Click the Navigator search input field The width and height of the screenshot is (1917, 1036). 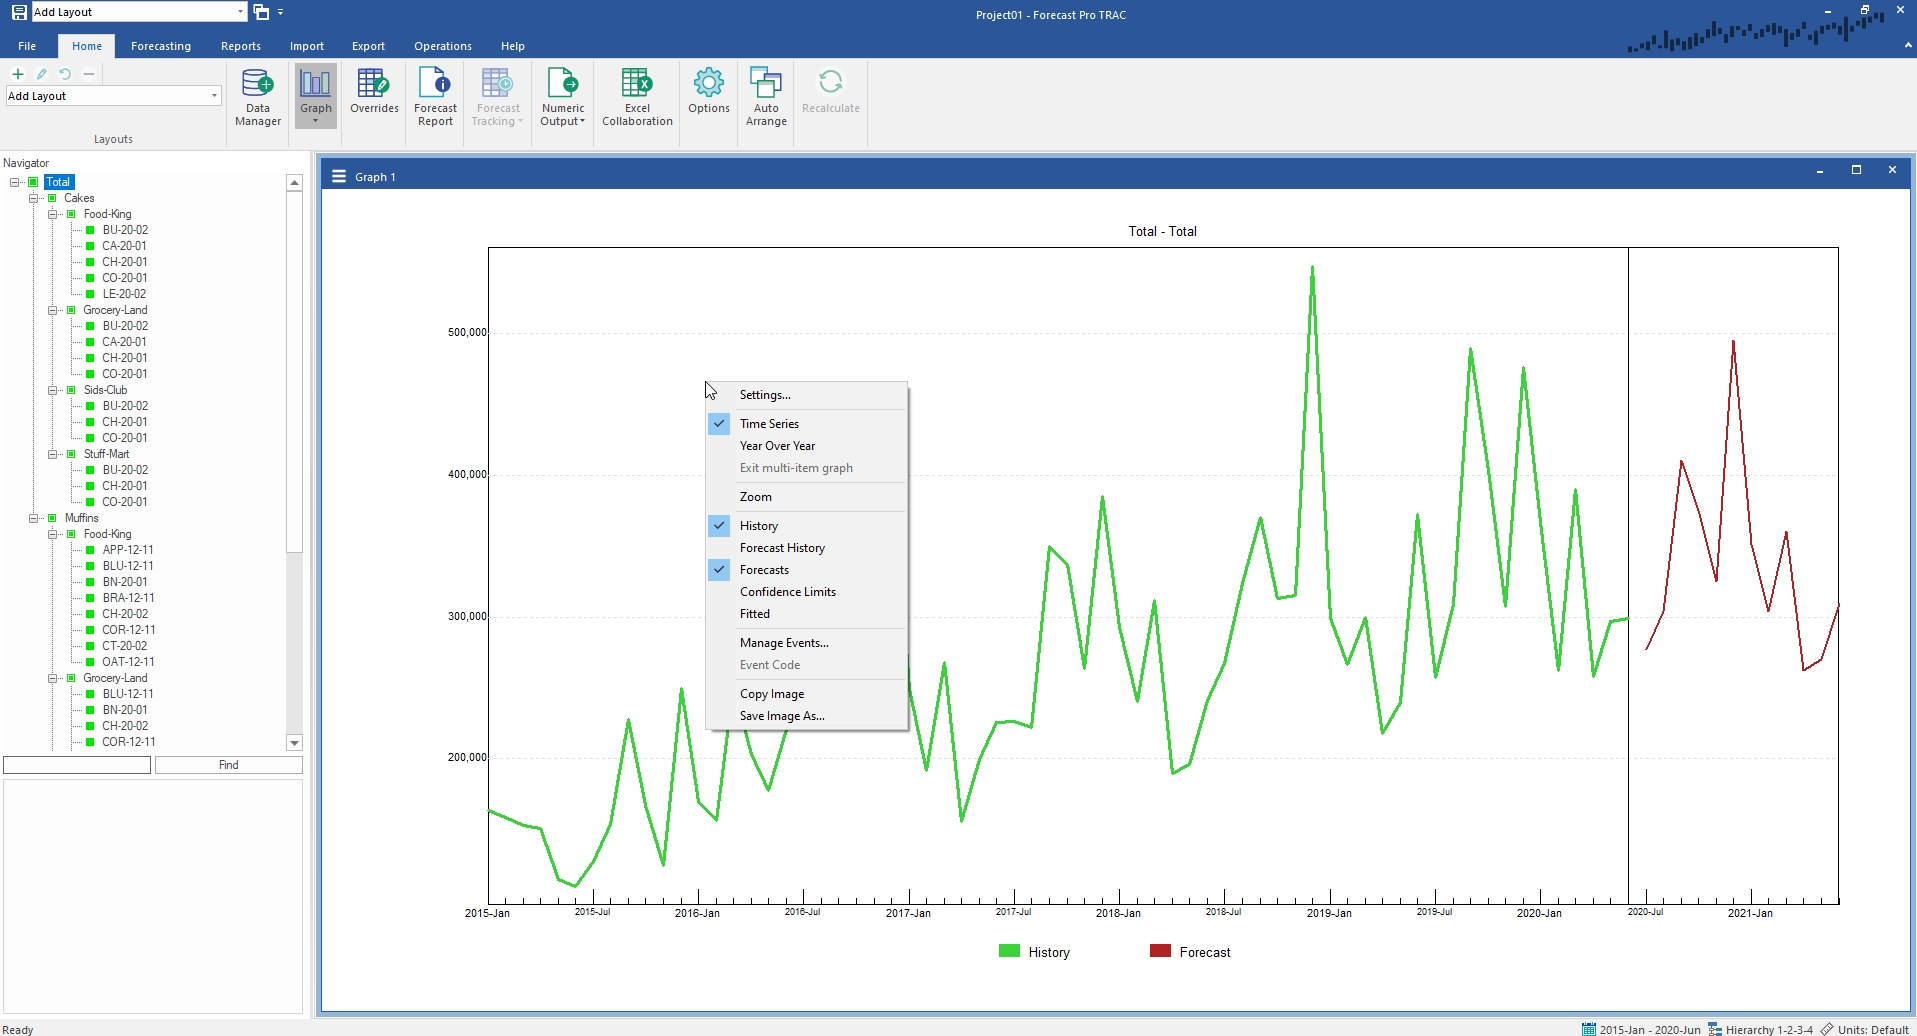coord(77,765)
